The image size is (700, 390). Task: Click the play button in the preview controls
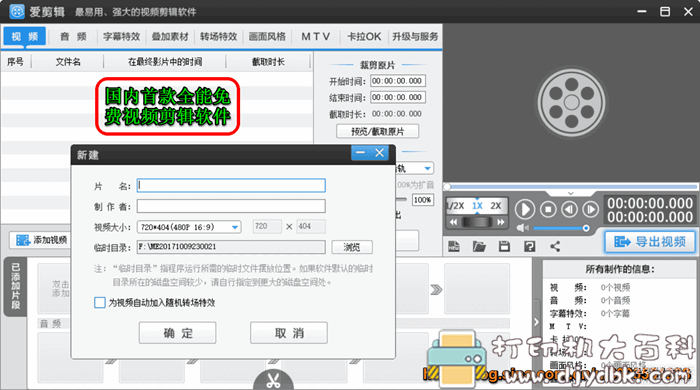tap(525, 209)
